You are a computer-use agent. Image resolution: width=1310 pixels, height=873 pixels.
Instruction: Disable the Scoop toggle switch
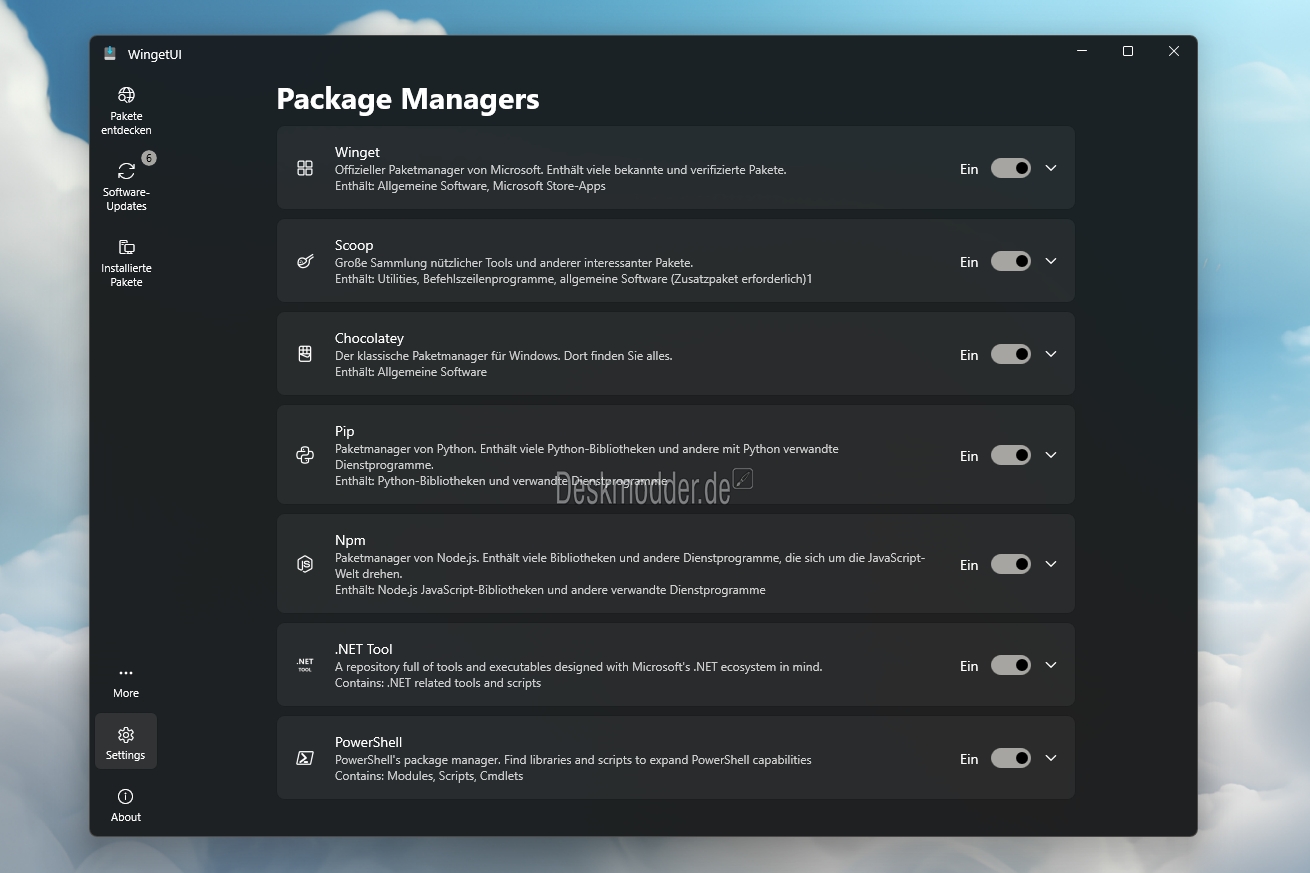(1011, 261)
